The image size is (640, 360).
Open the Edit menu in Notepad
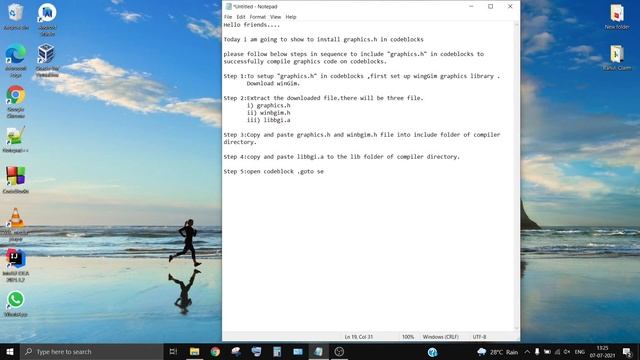[241, 17]
